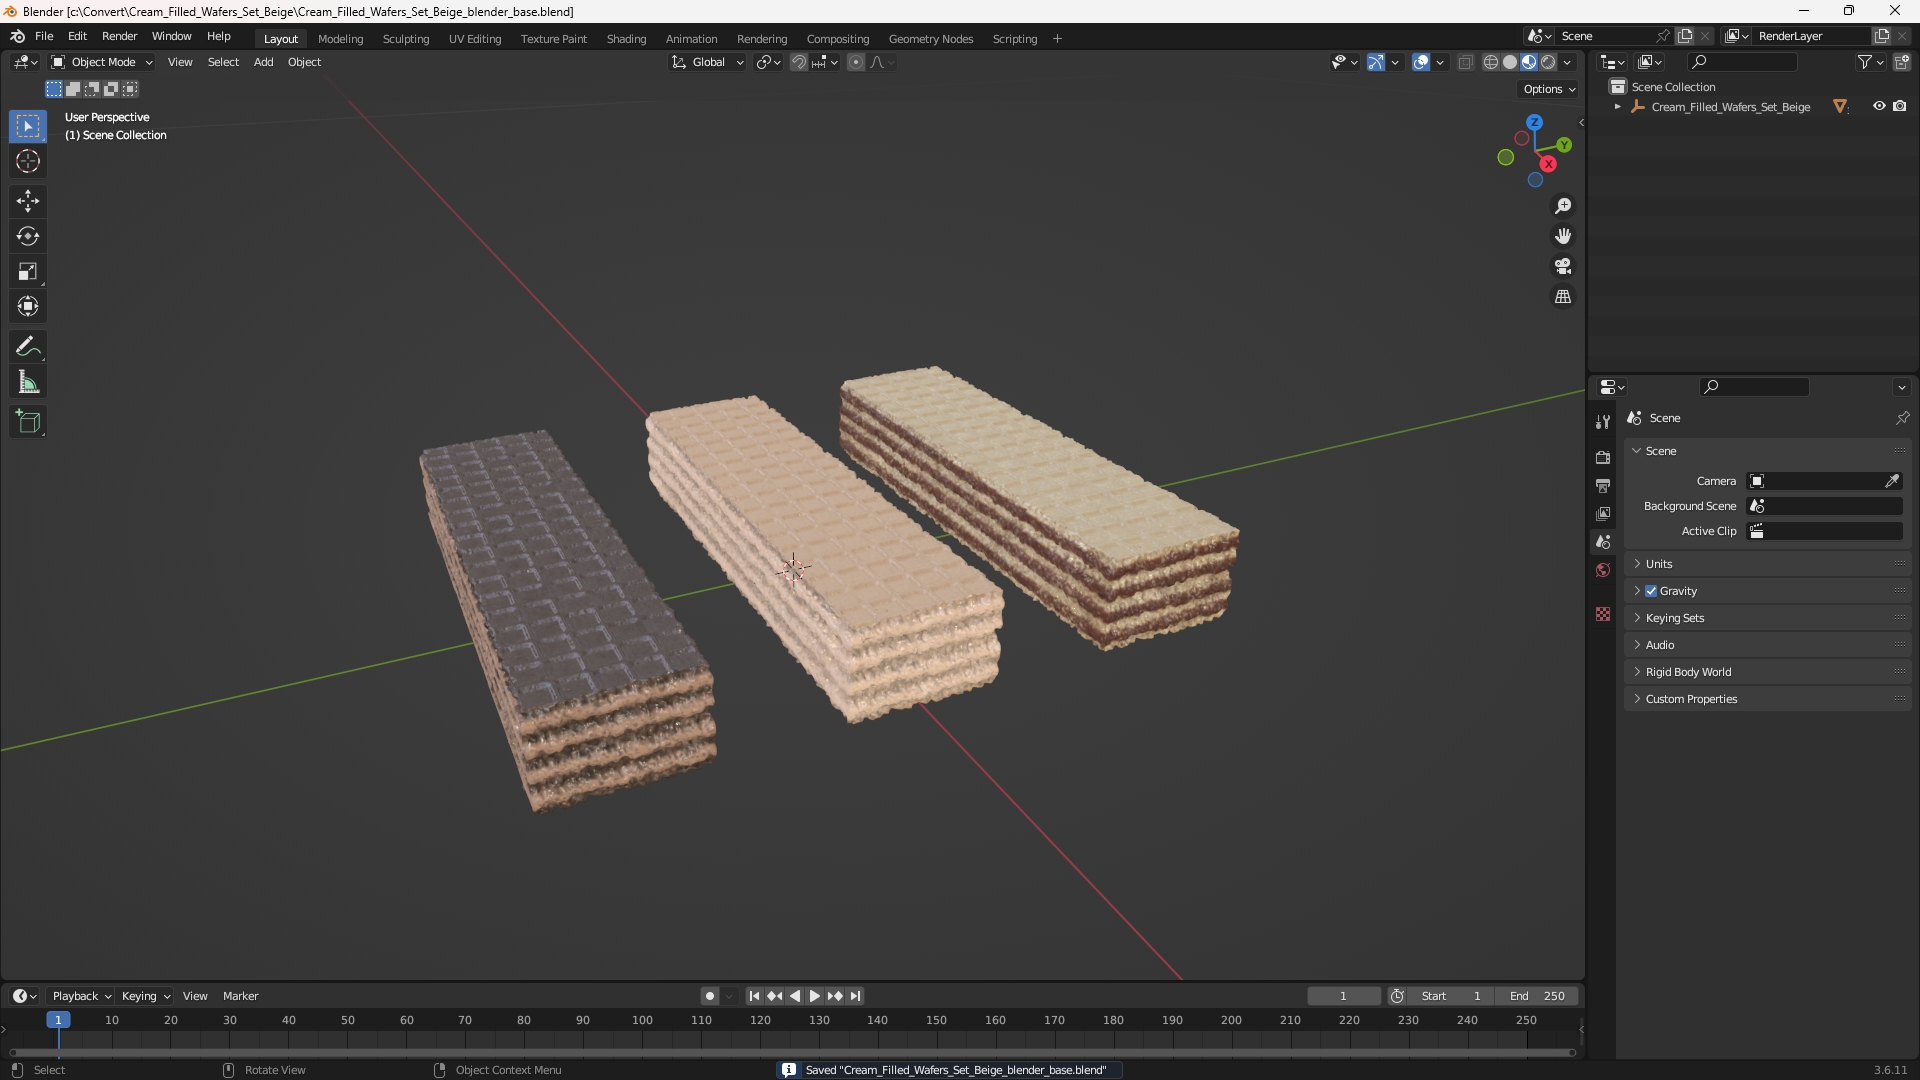Hide Cream_Filled_Wafers_Set_Beige collection in viewport
Screen dimensions: 1920x1080
click(1879, 106)
